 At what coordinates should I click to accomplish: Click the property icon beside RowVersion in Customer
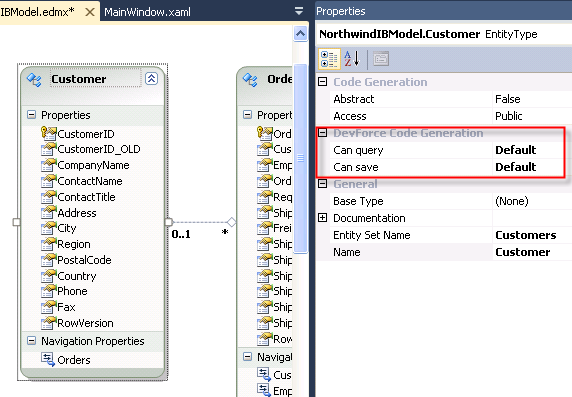(49, 323)
